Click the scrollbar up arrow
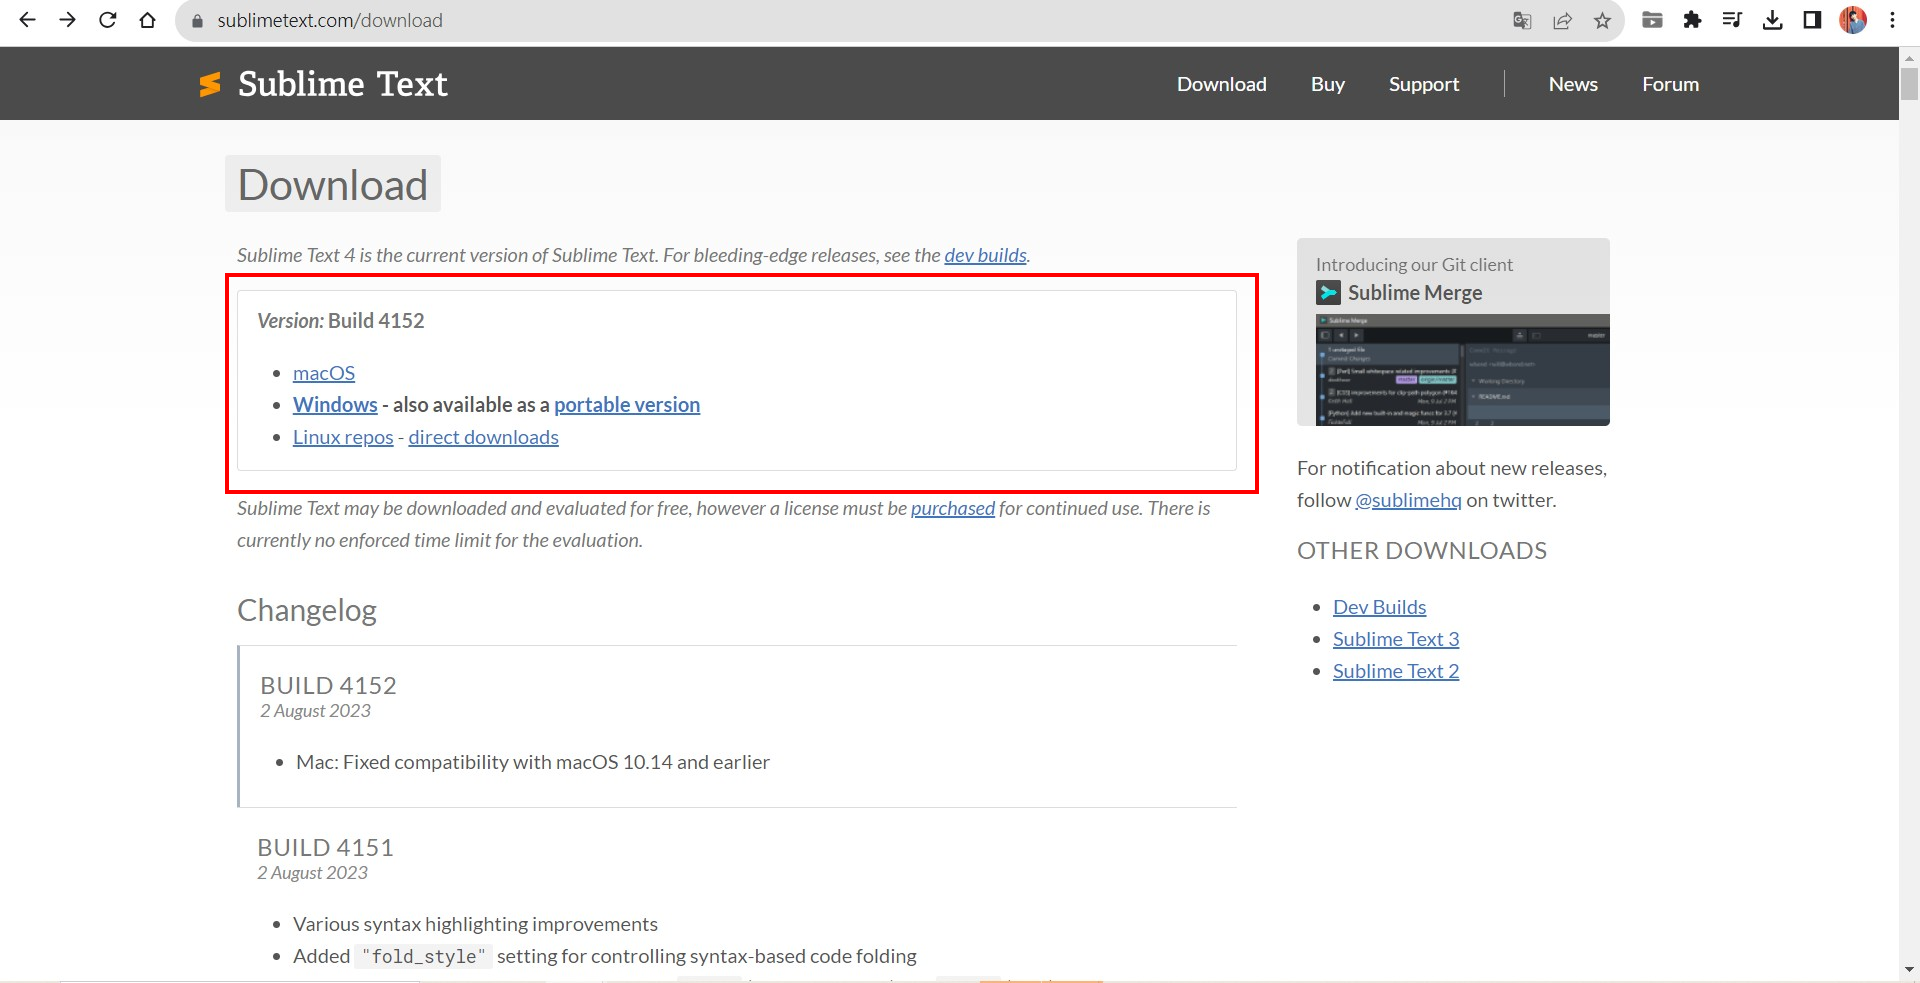 (x=1909, y=58)
